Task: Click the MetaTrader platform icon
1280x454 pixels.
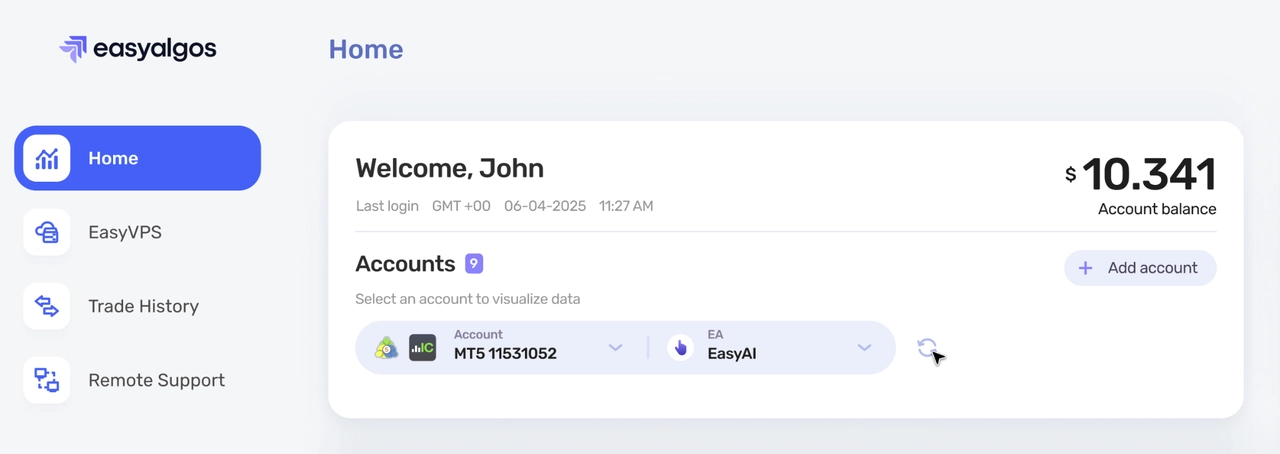Action: click(387, 348)
